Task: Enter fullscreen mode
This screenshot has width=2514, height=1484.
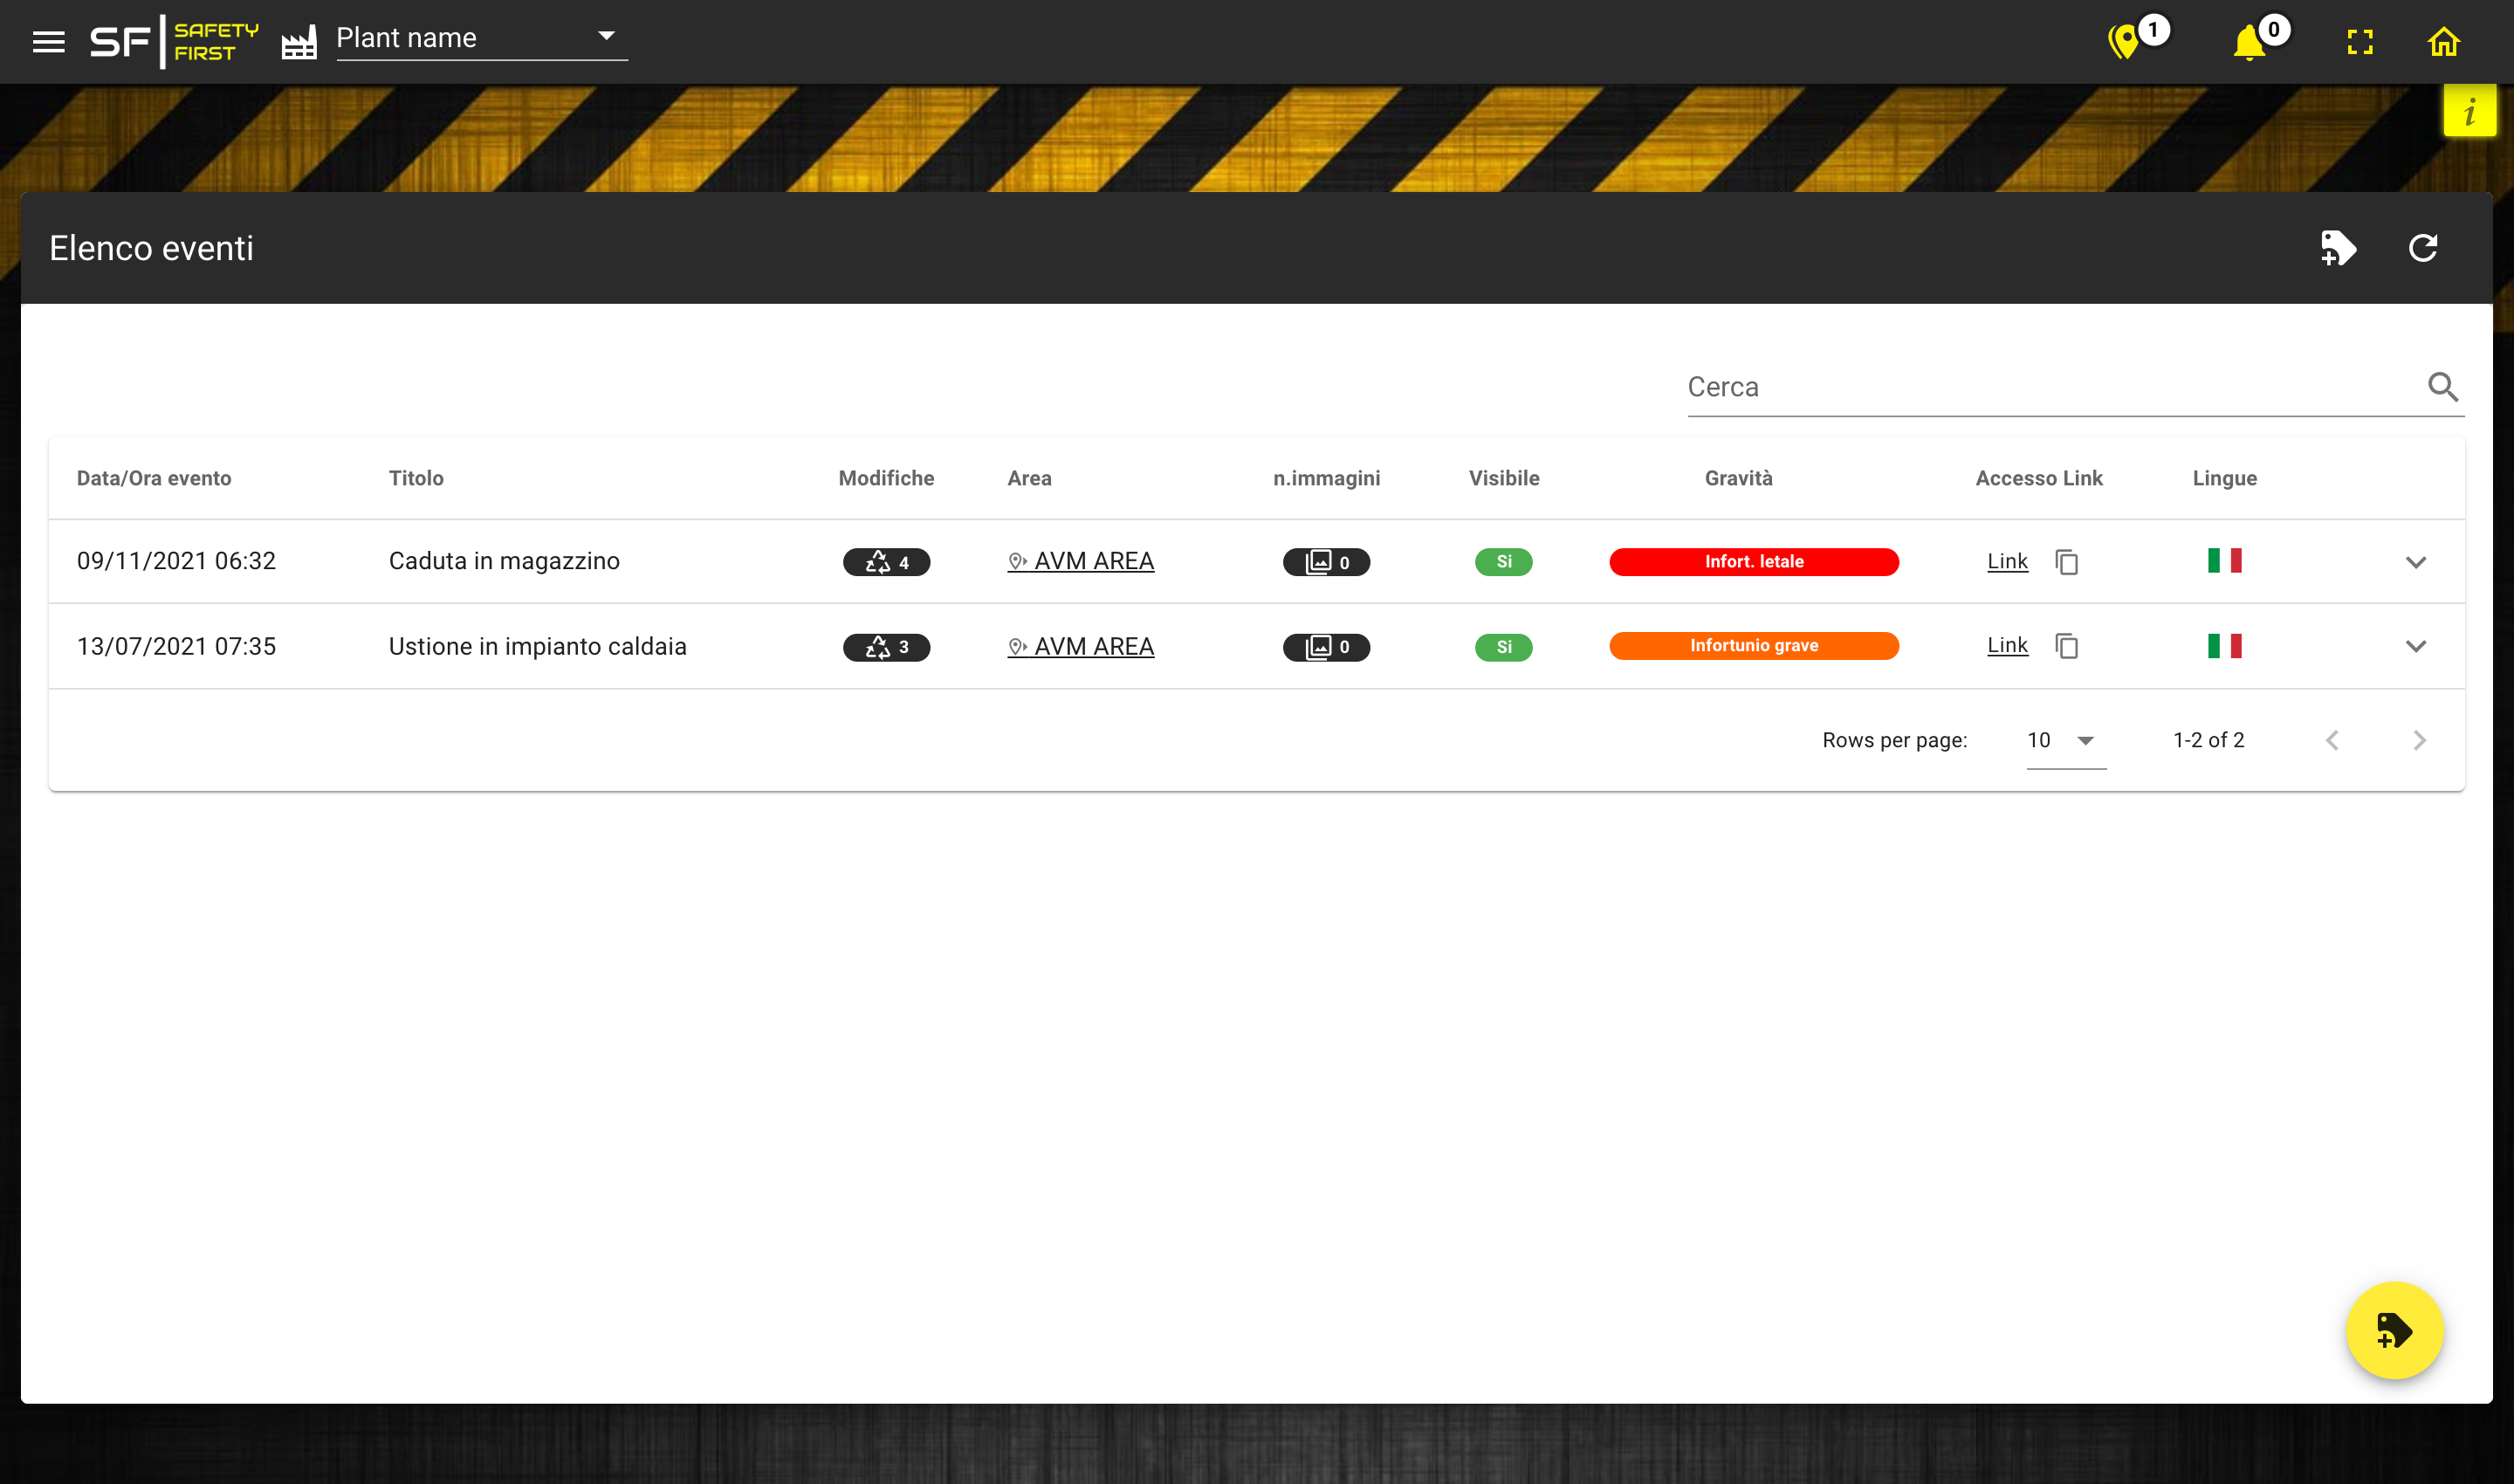Action: 2360,42
